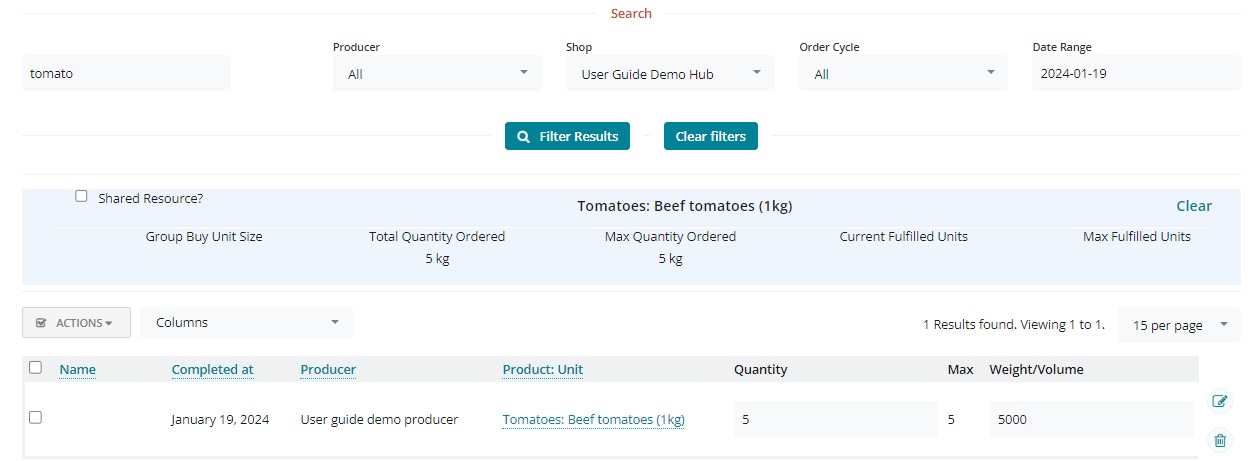Change the 15 per page selector
The height and width of the screenshot is (461, 1259).
pos(1178,325)
